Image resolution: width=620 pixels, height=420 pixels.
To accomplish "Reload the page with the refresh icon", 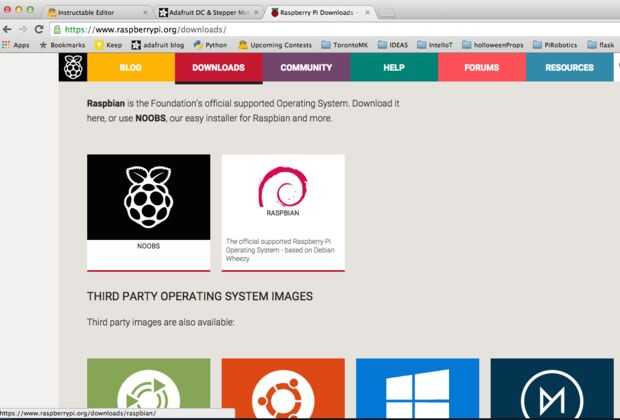I will pyautogui.click(x=39, y=29).
